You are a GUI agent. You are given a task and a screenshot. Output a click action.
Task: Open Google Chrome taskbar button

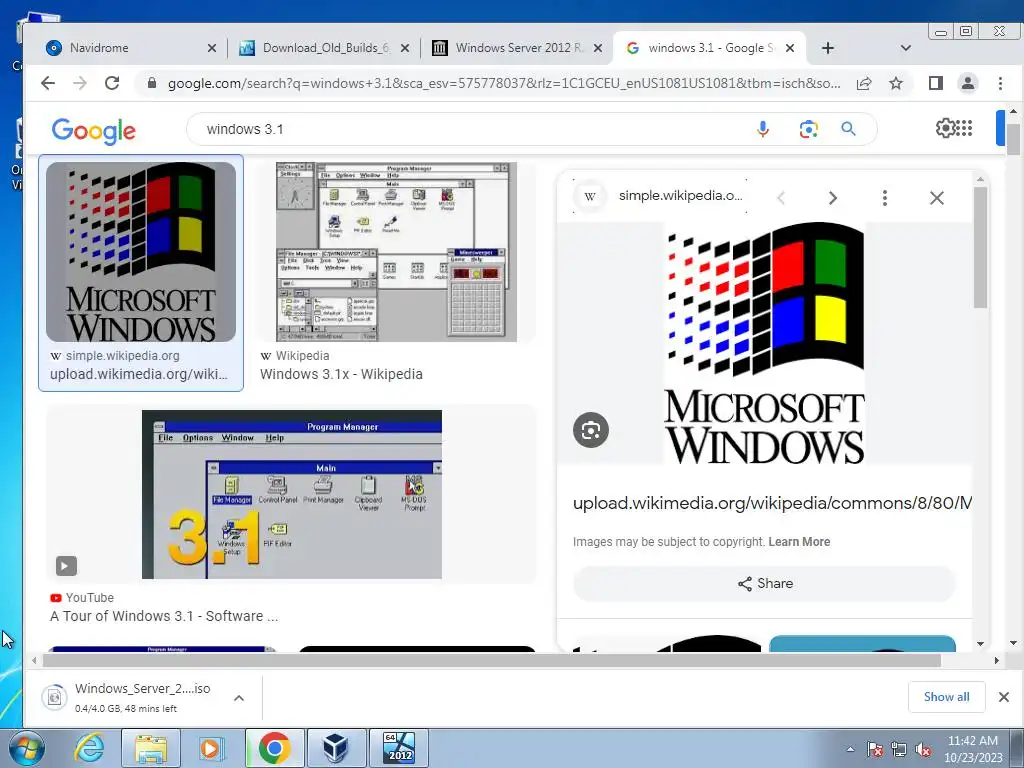pyautogui.click(x=274, y=748)
